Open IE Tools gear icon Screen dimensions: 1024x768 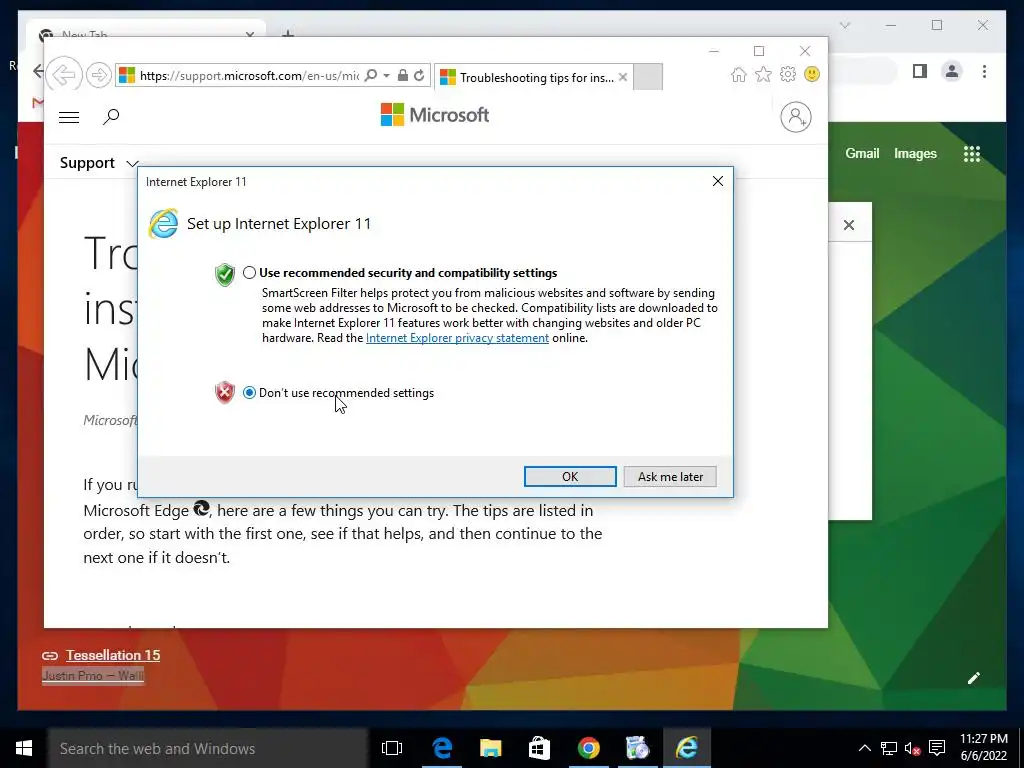point(788,74)
